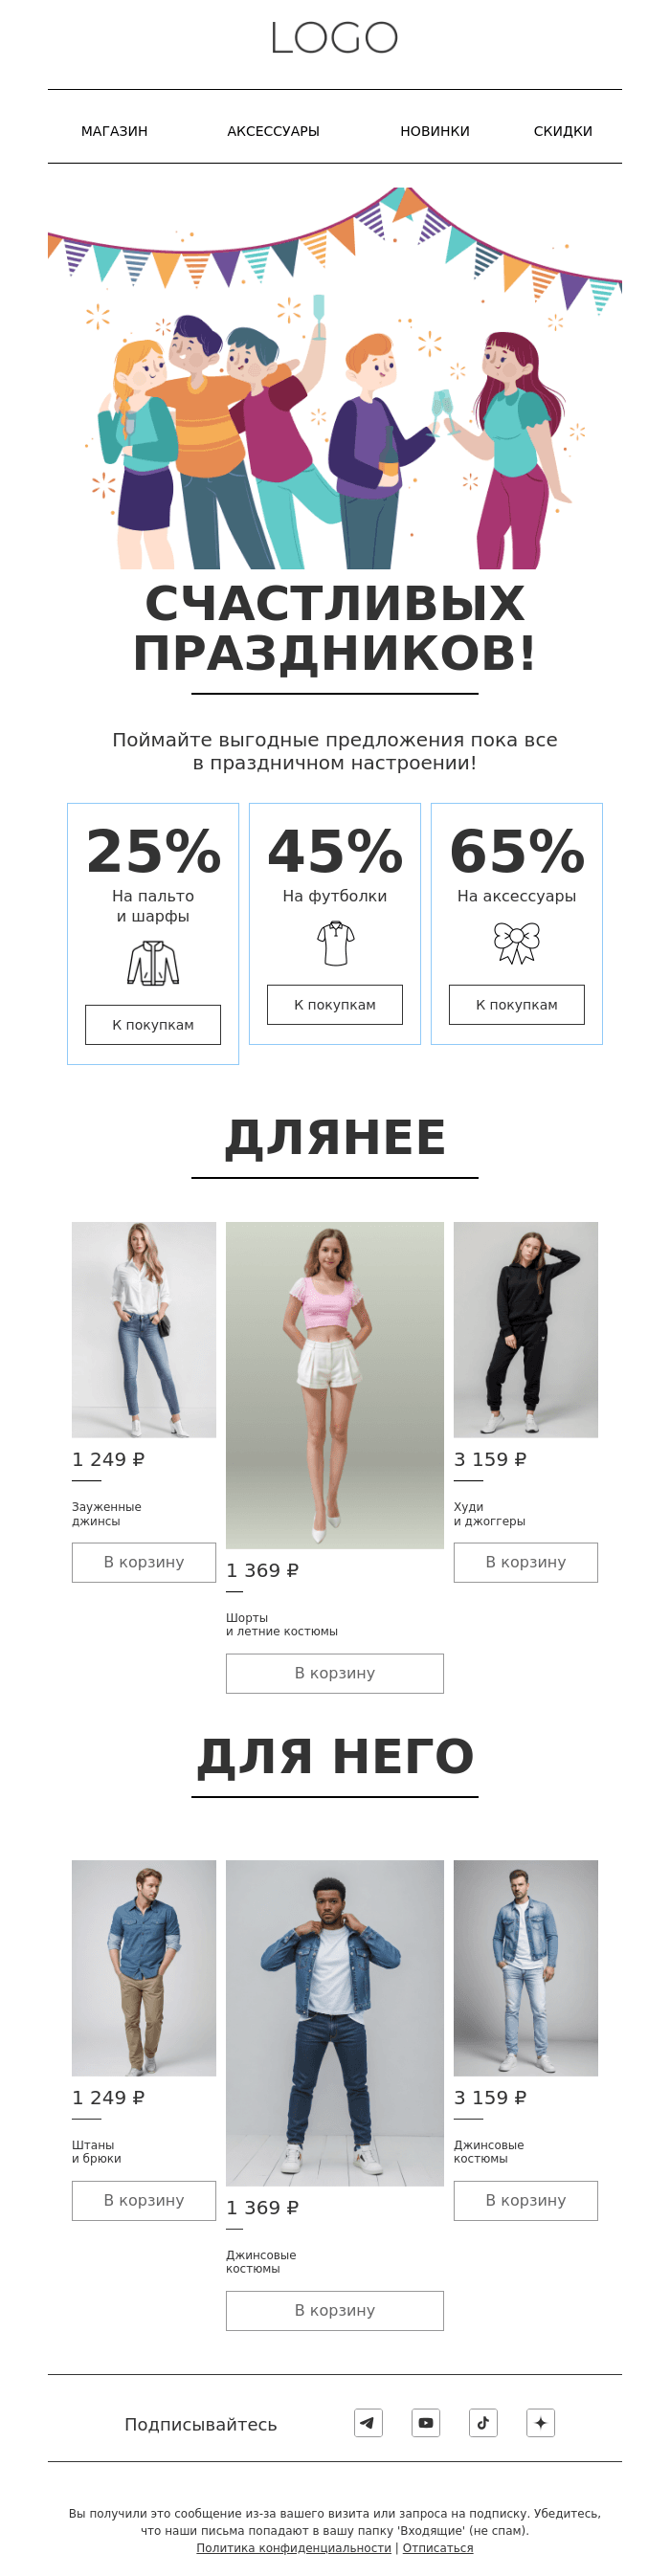670x2576 pixels.
Task: Open the АКСЕССУАРЫ menu item
Action: [x=273, y=131]
